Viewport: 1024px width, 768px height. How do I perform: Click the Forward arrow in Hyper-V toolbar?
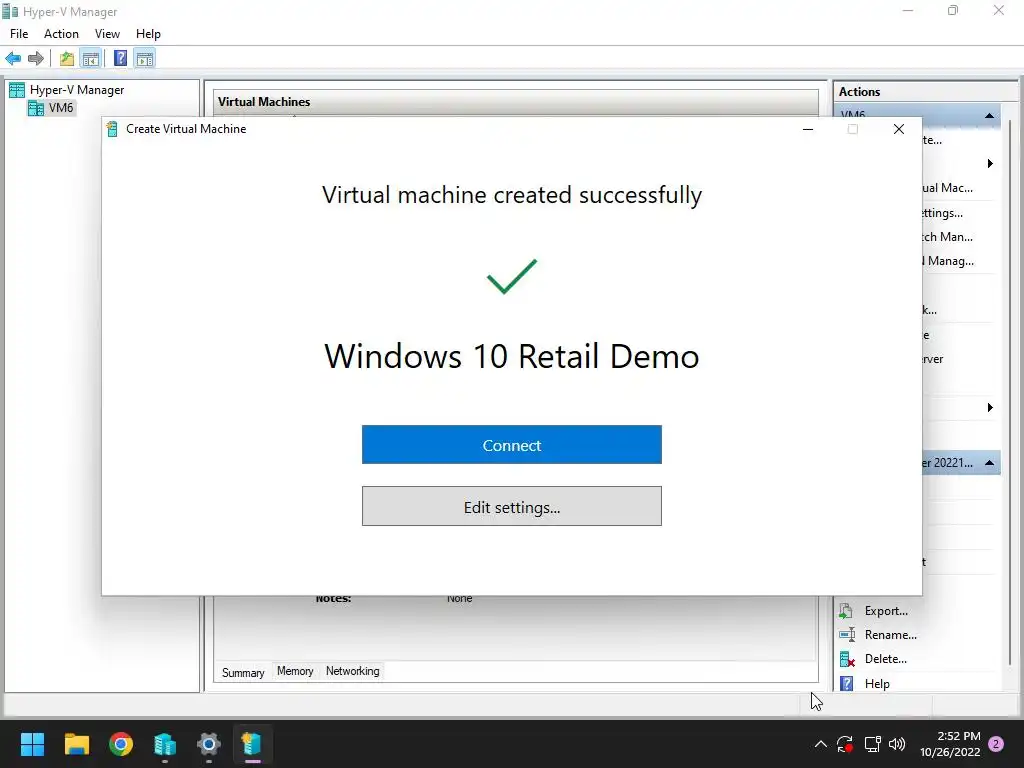(36, 59)
